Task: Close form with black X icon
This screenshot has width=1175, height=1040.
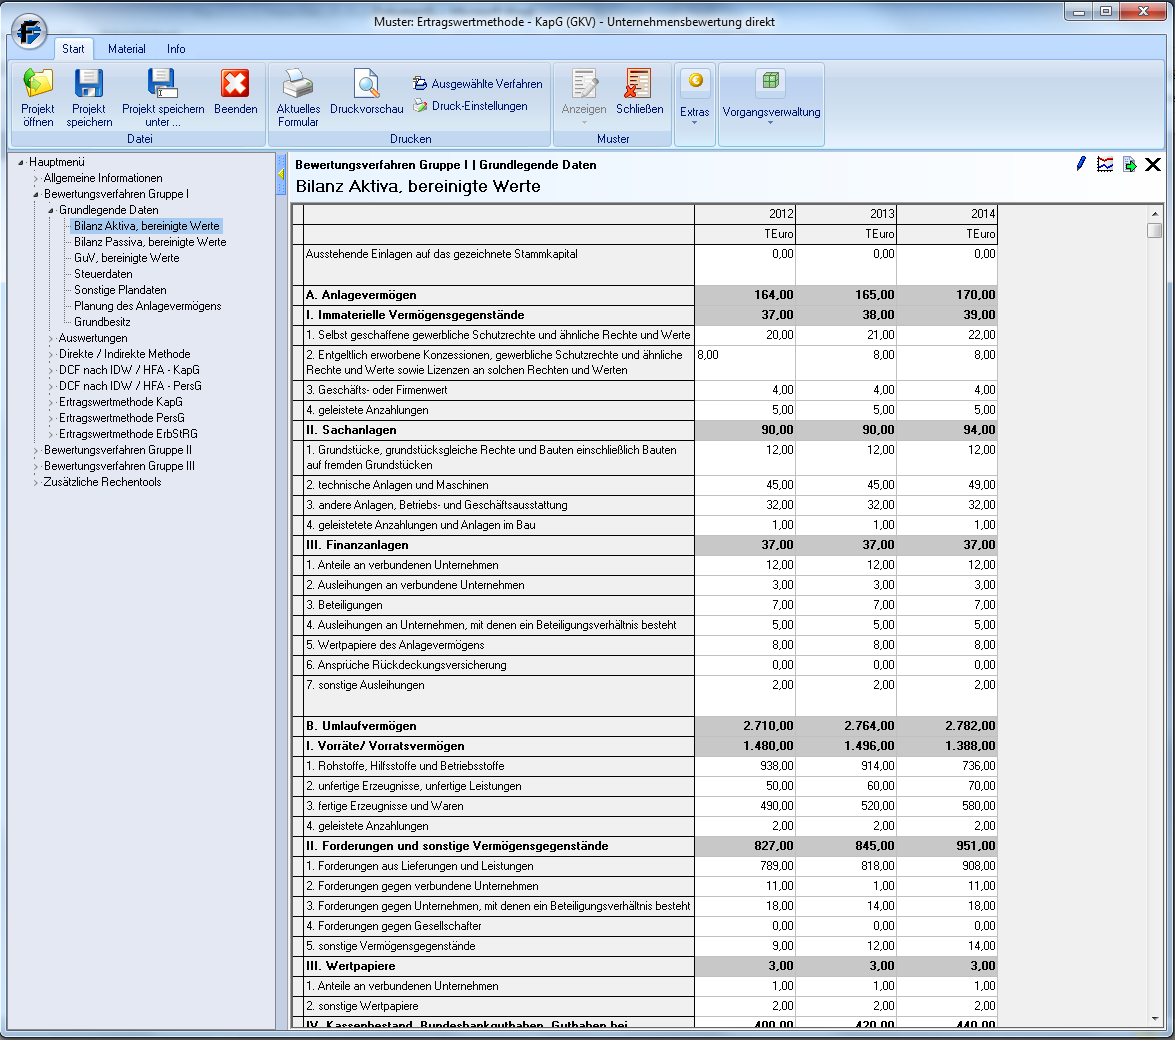Action: coord(1153,164)
